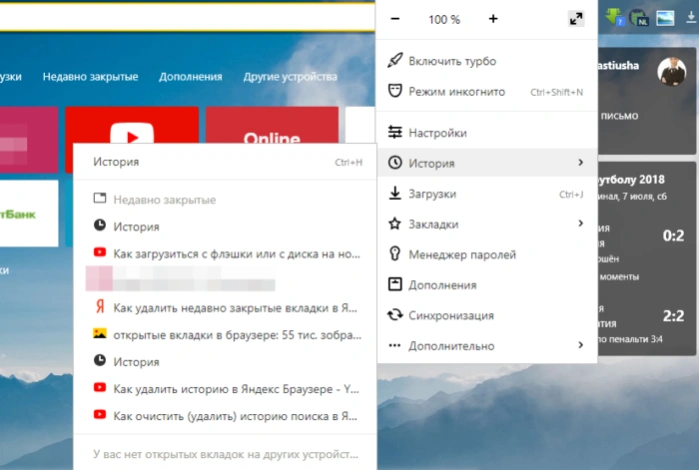The width and height of the screenshot is (699, 470).
Task: Click the Недавно закрытые window icon in submenu
Action: tap(100, 198)
